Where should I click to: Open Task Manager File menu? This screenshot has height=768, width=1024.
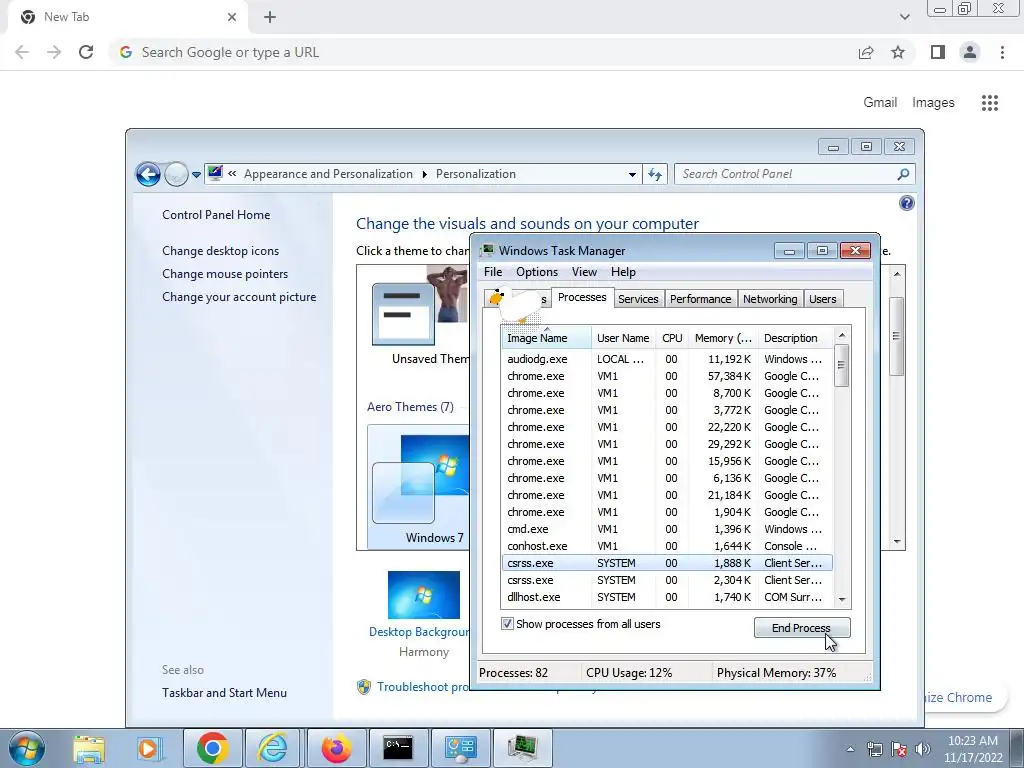pos(493,272)
